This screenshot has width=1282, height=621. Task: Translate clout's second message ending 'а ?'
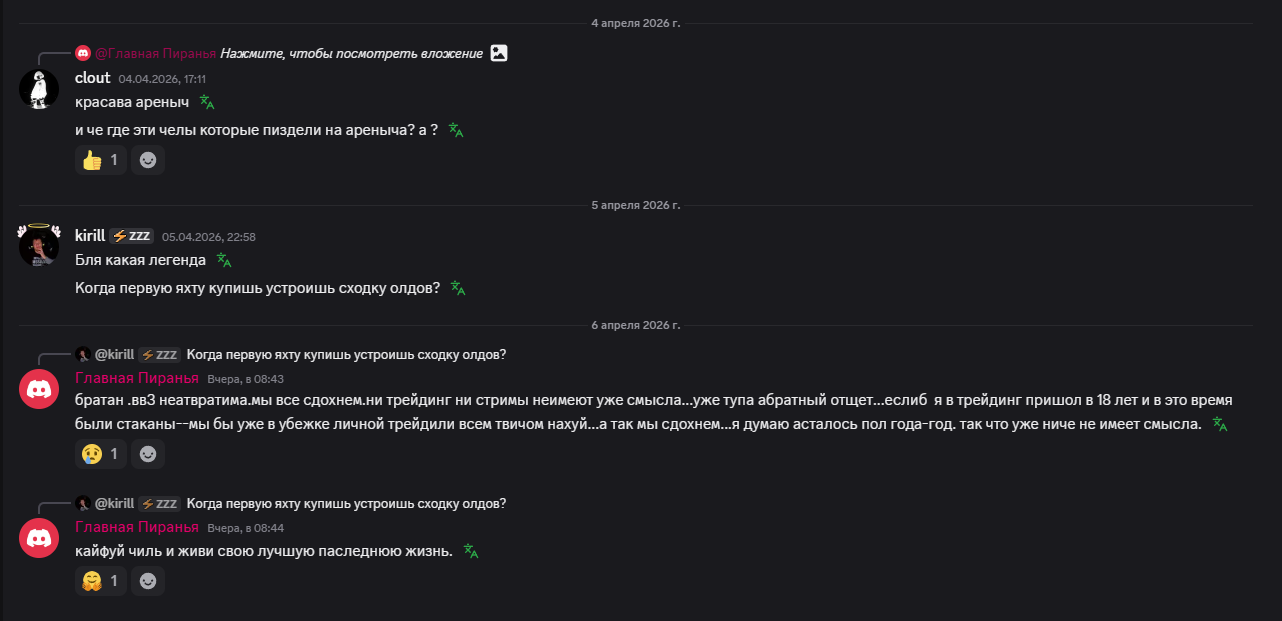point(456,130)
